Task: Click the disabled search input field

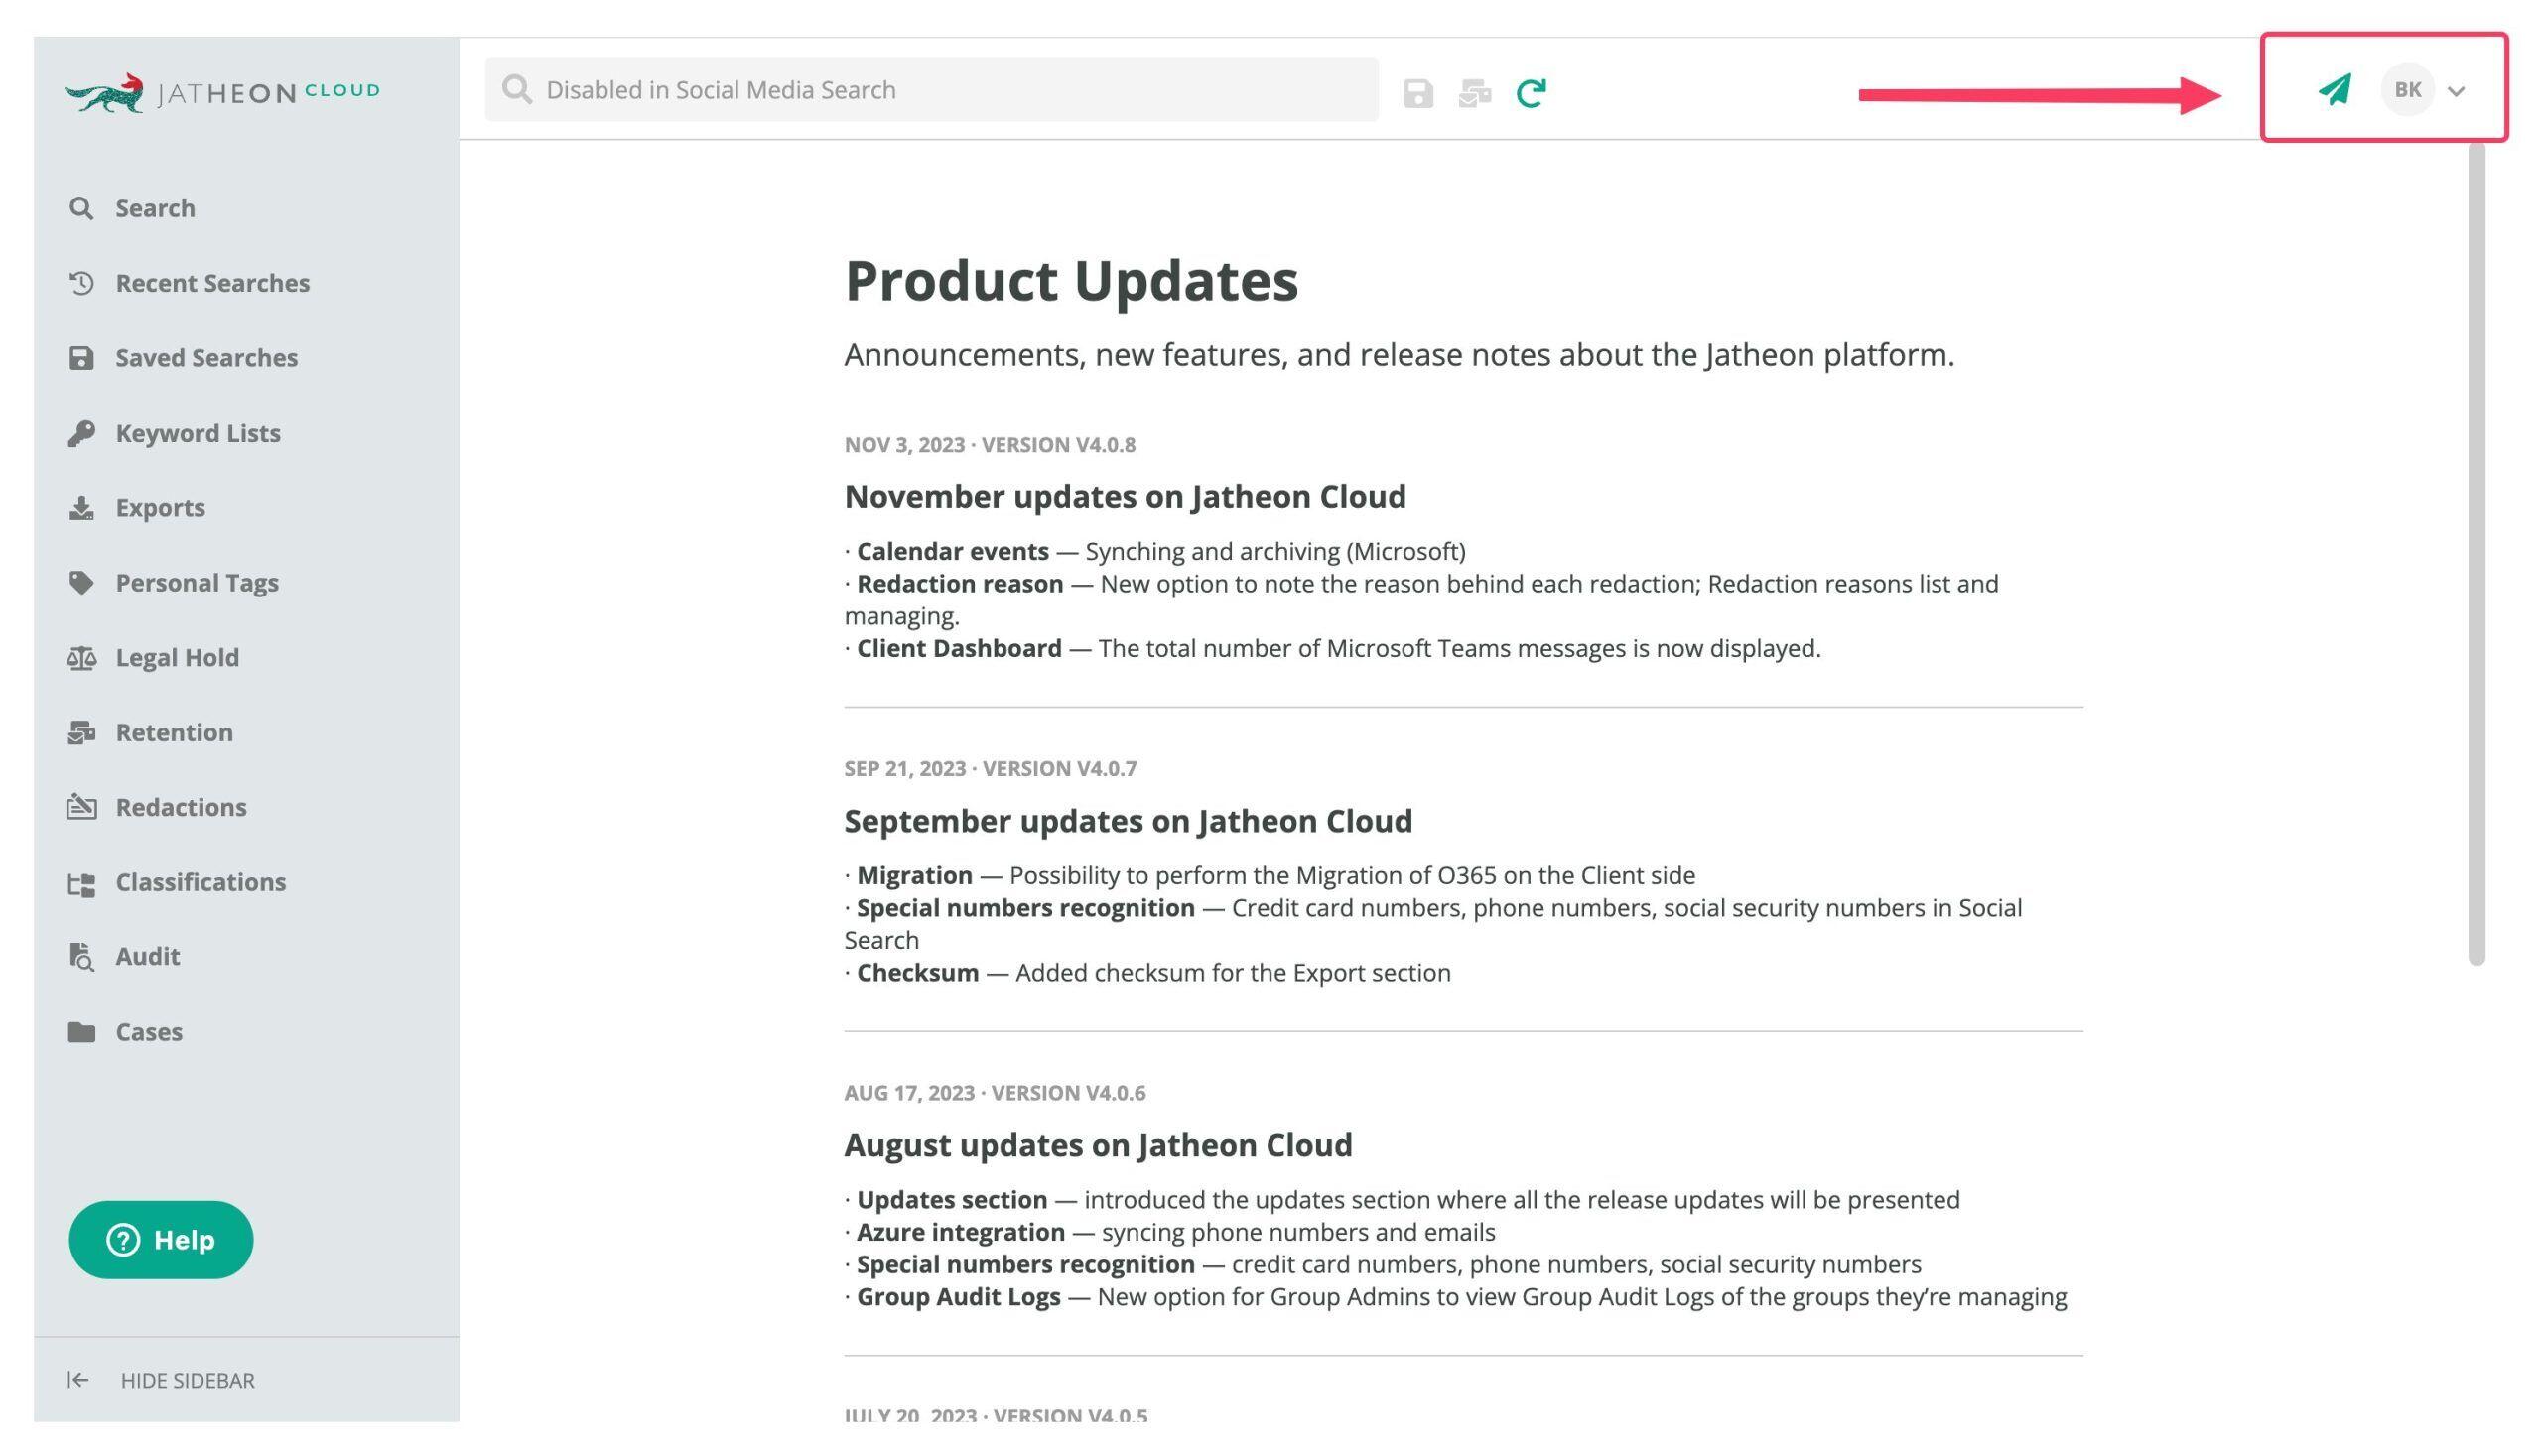Action: [x=931, y=90]
